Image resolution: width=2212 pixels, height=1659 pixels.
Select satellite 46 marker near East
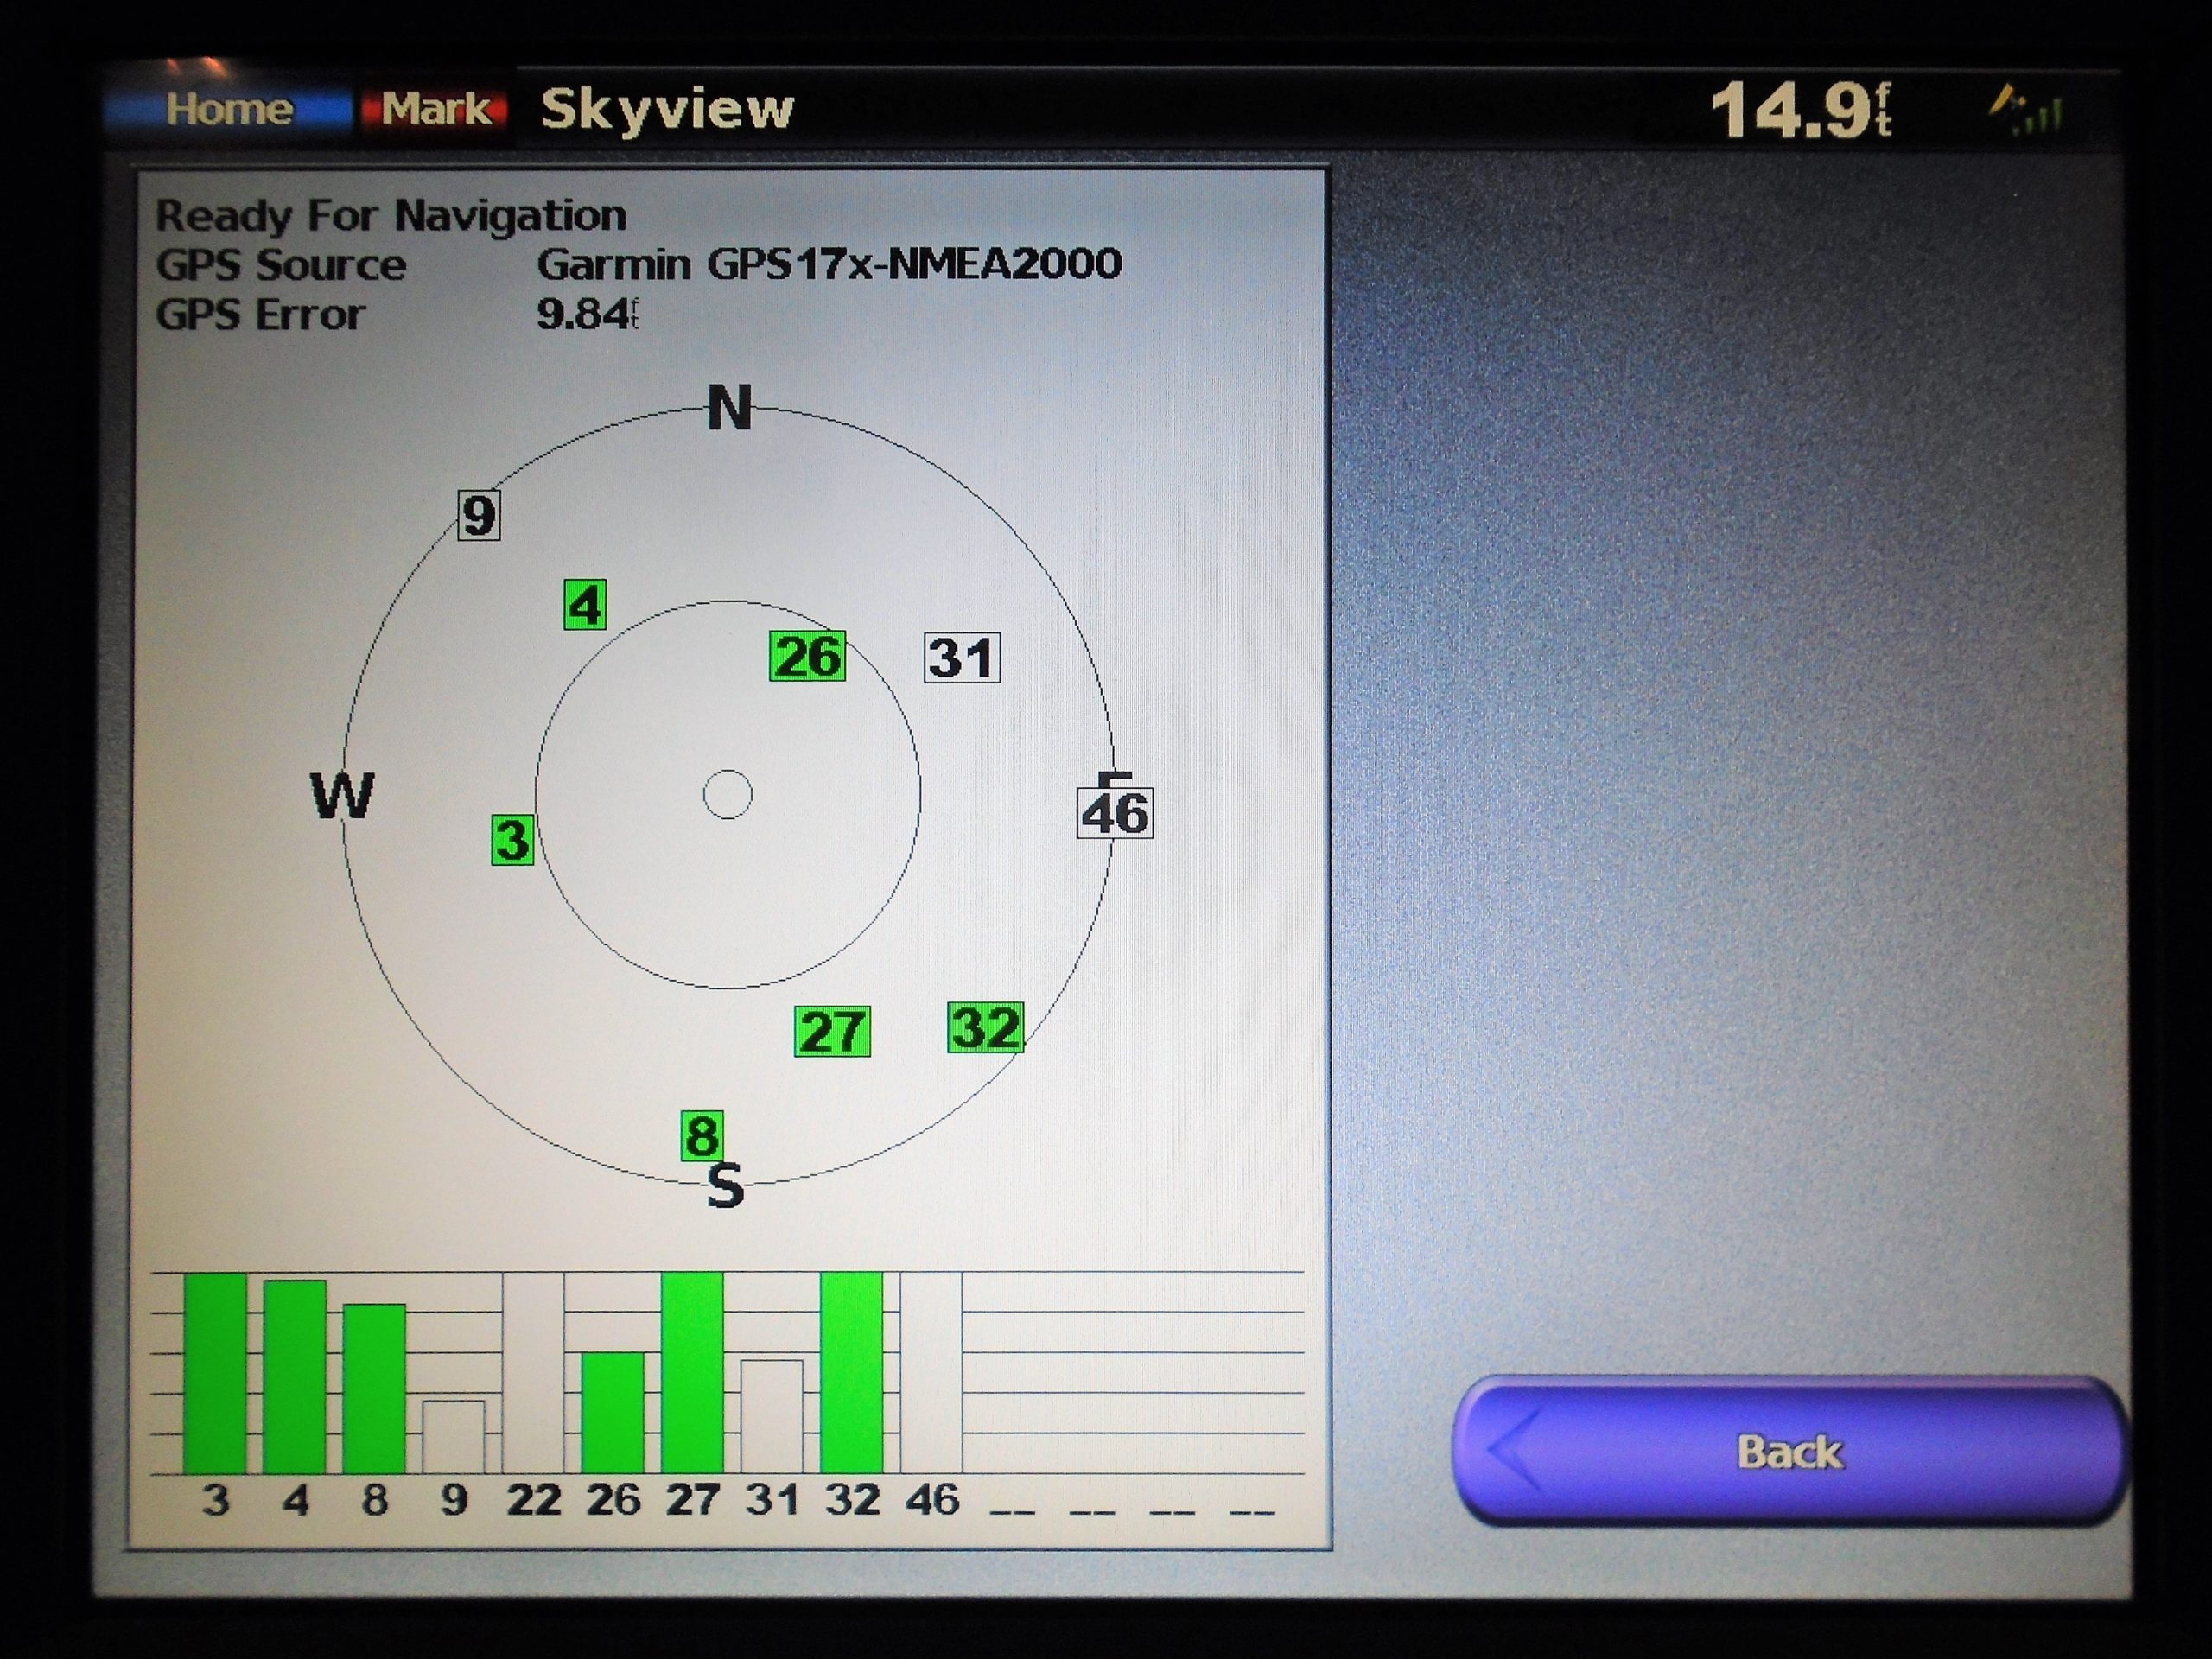1115,812
